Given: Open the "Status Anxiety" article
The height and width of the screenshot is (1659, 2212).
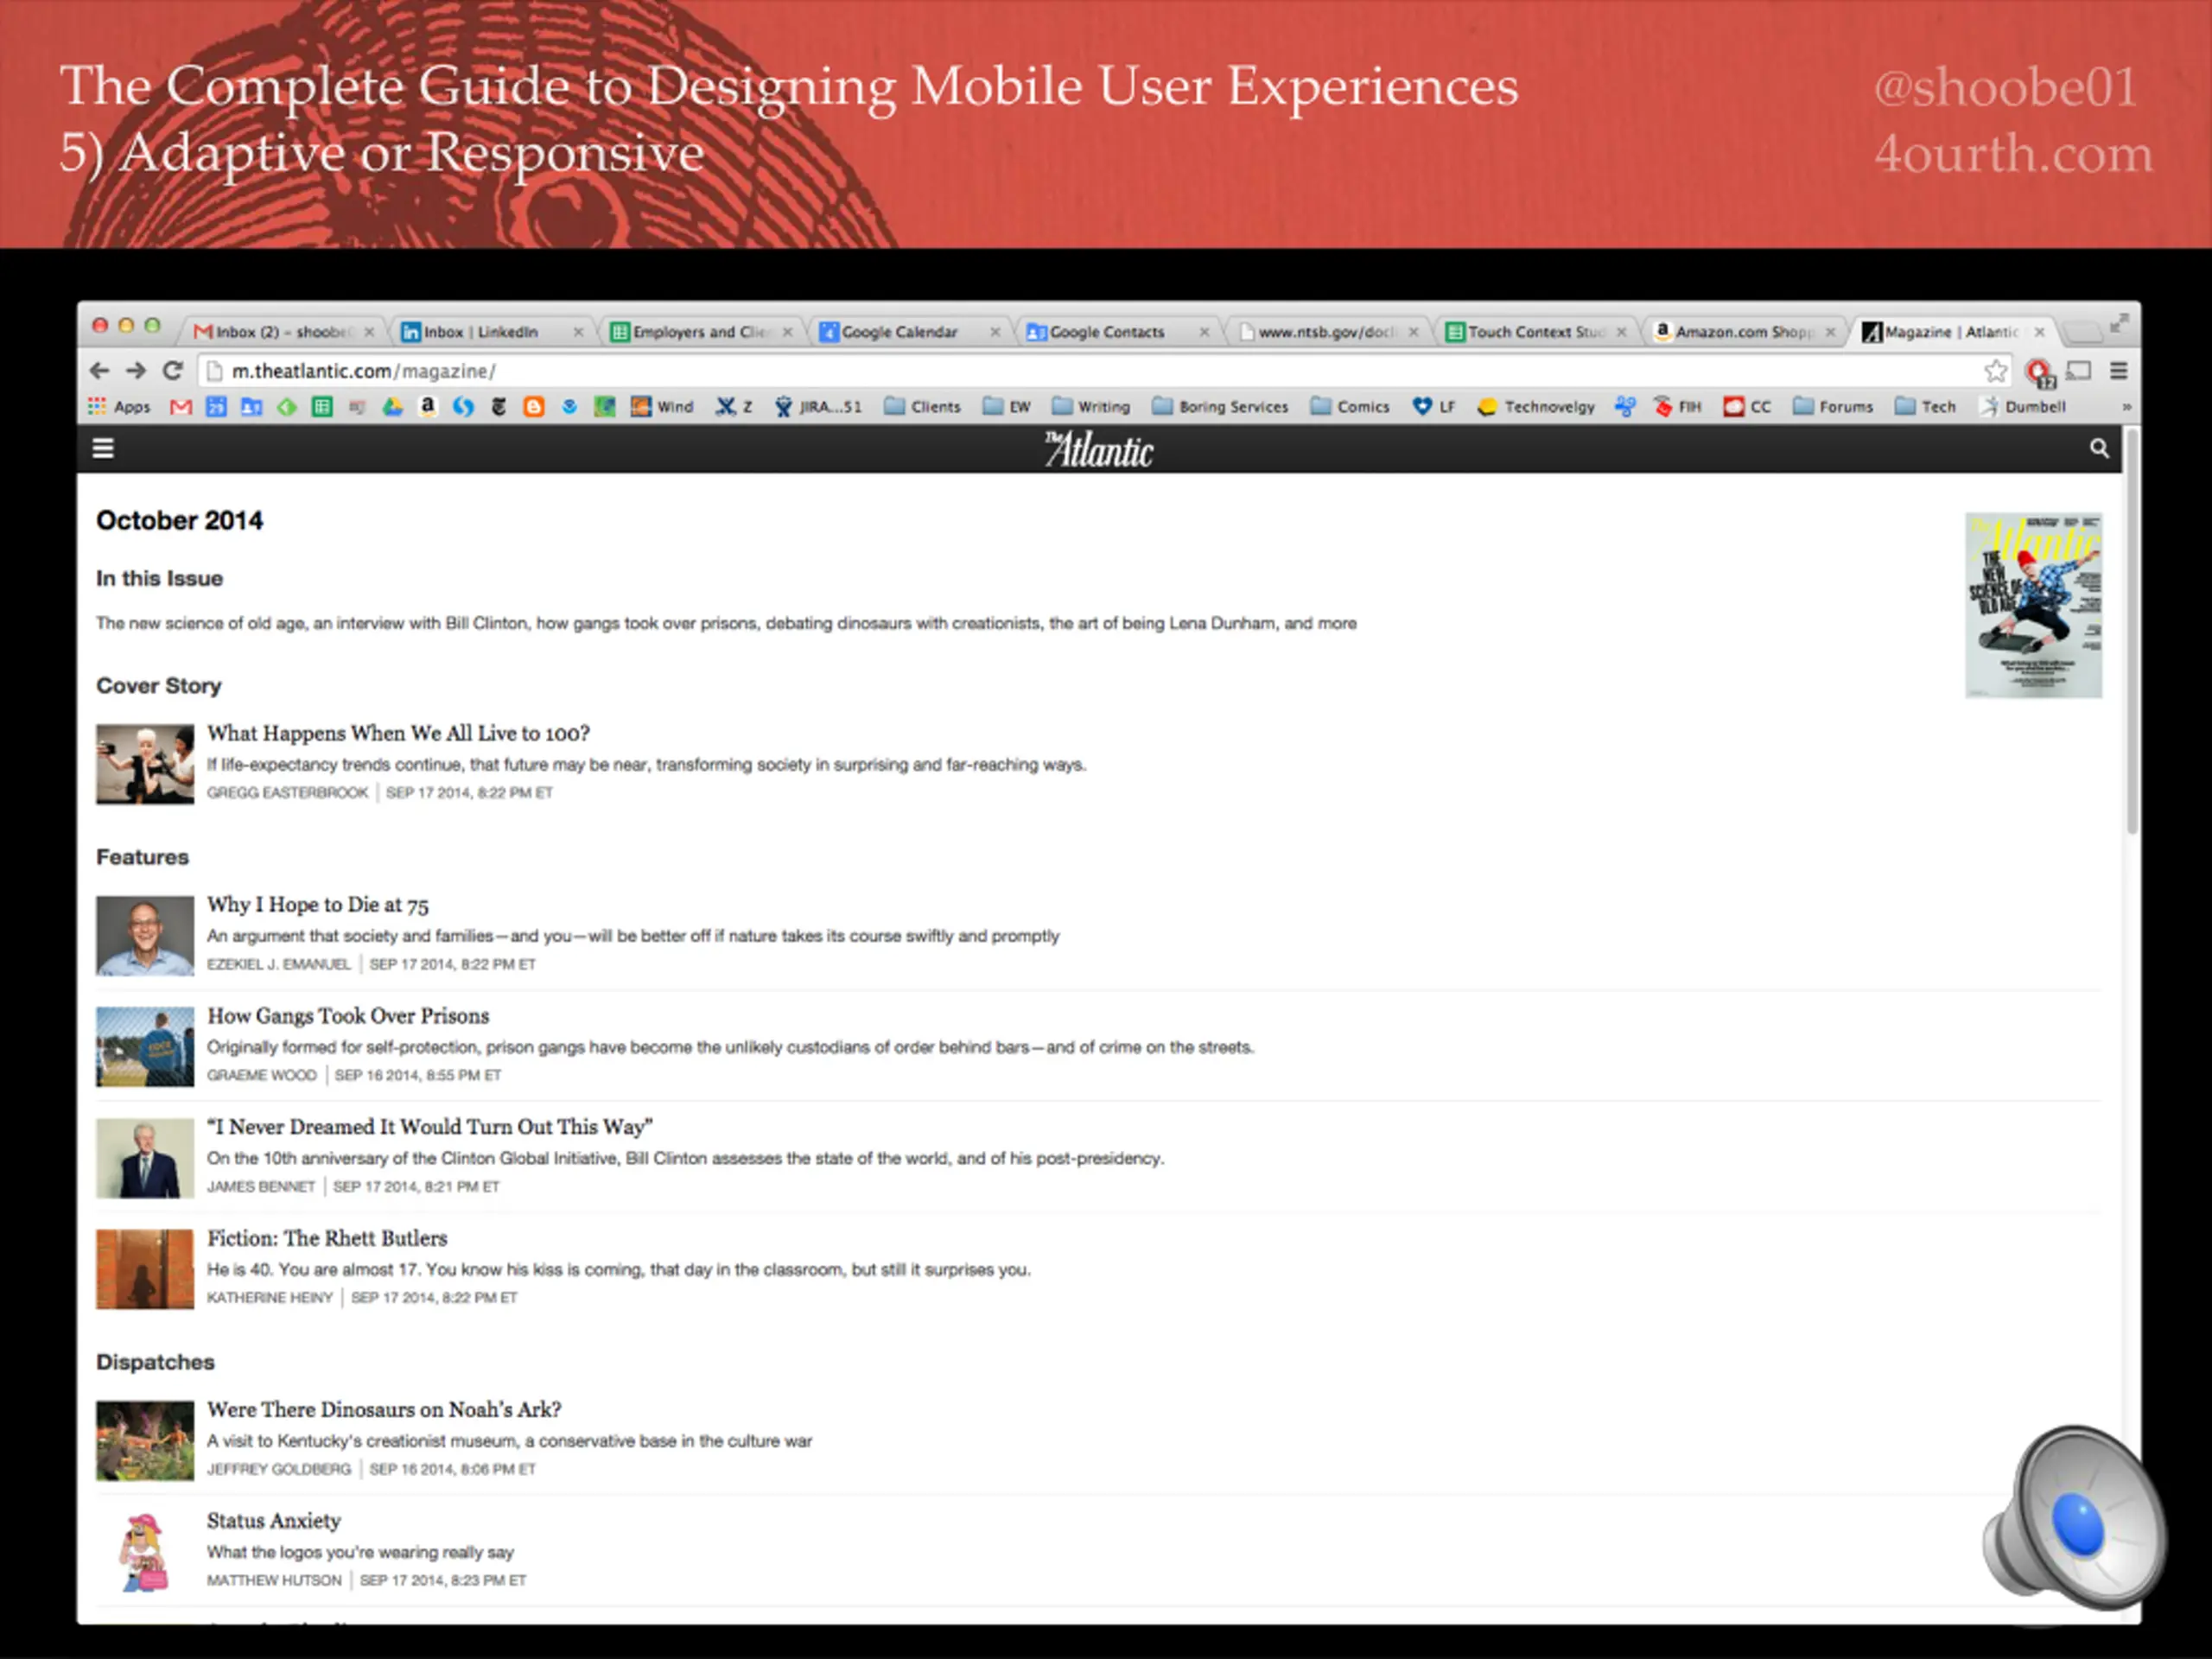Looking at the screenshot, I should [x=274, y=1520].
